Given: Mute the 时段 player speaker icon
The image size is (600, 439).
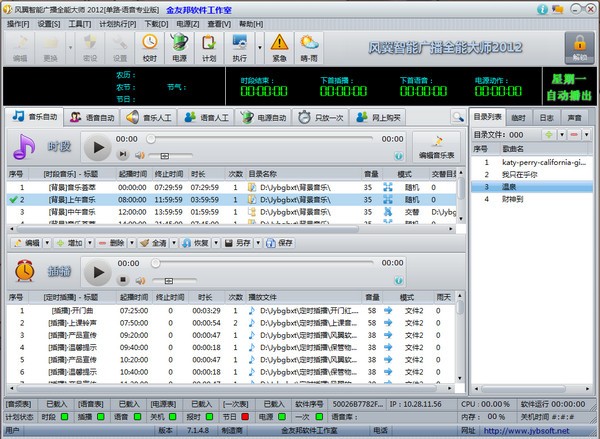Looking at the screenshot, I should 140,155.
